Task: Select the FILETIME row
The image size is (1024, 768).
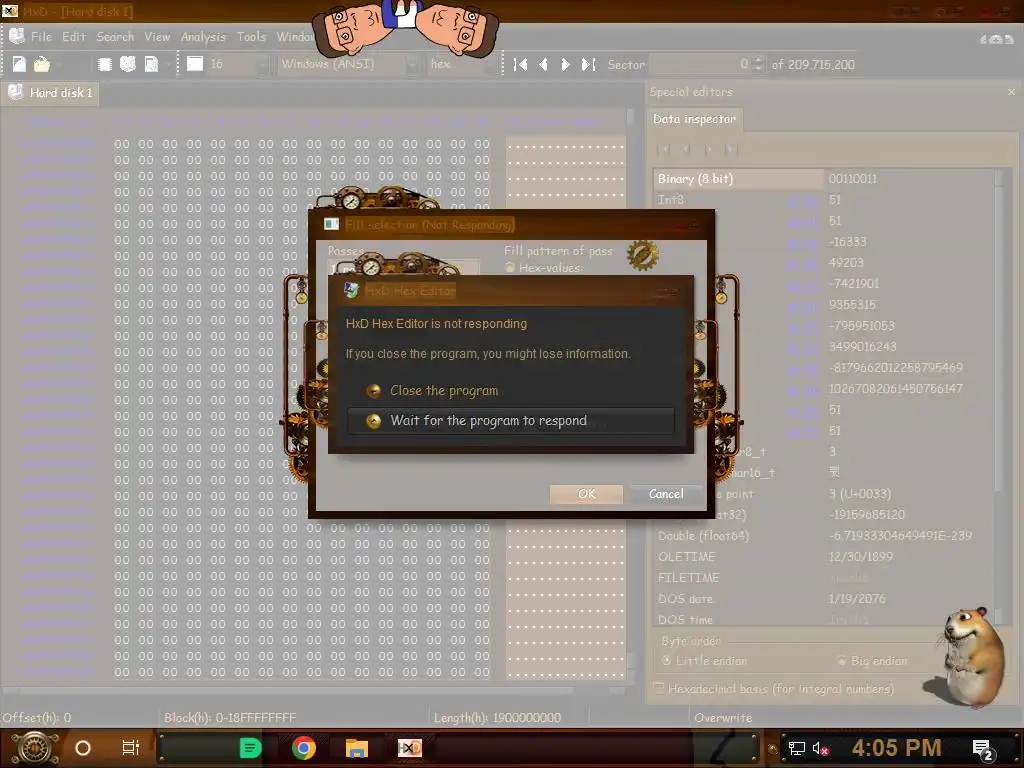Action: pyautogui.click(x=823, y=577)
